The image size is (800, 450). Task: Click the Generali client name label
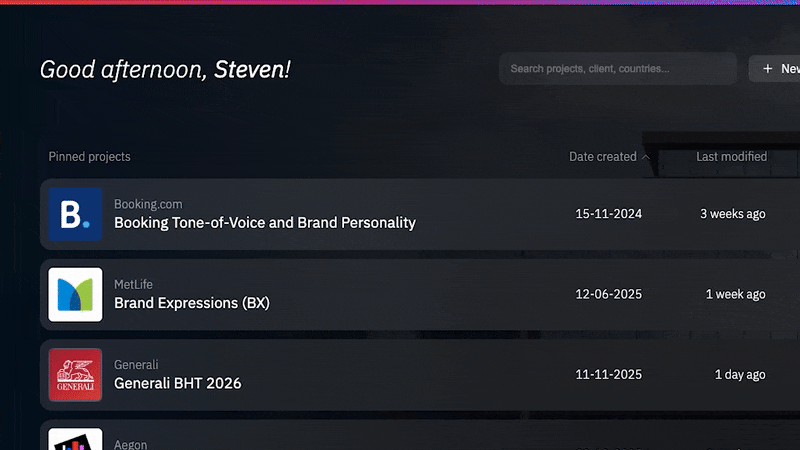(136, 364)
